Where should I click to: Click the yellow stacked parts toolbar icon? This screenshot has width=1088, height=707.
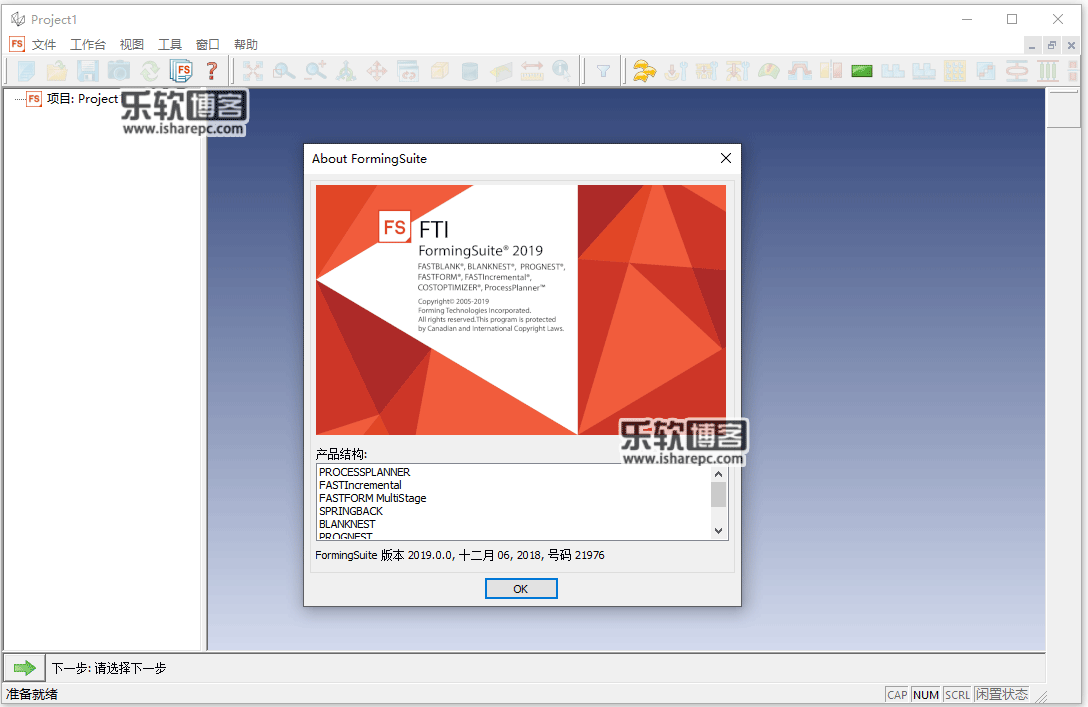click(x=645, y=70)
